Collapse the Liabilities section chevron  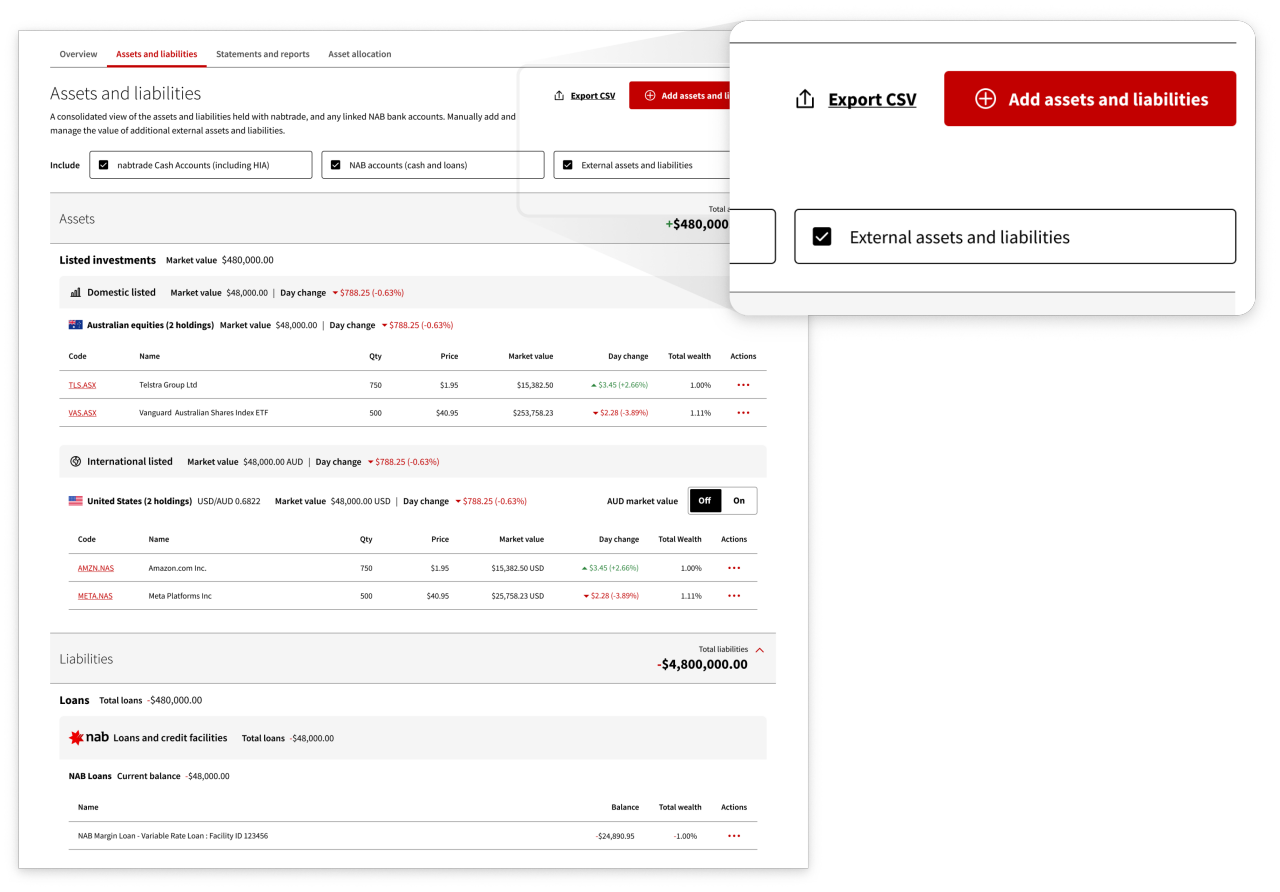click(760, 650)
